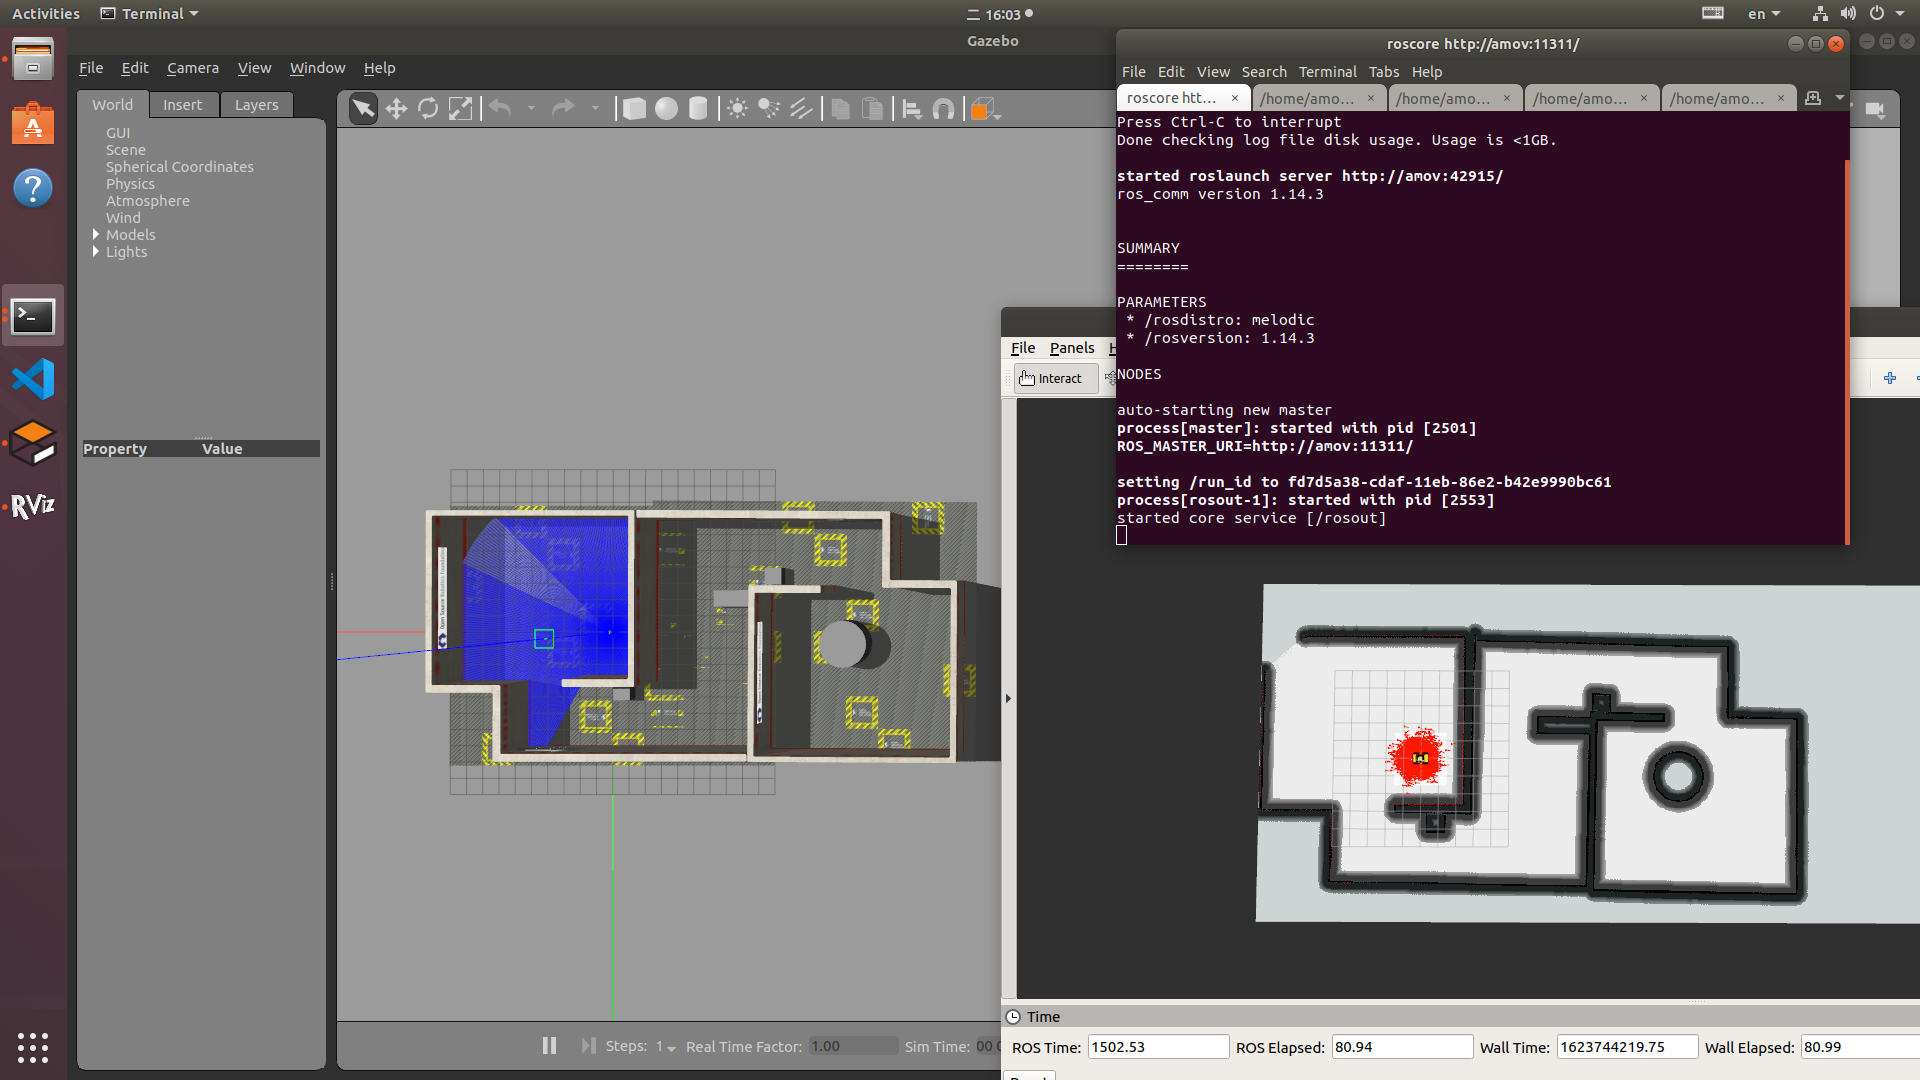This screenshot has width=1920, height=1080.
Task: Open Visual Studio Code from the dock
Action: (33, 379)
